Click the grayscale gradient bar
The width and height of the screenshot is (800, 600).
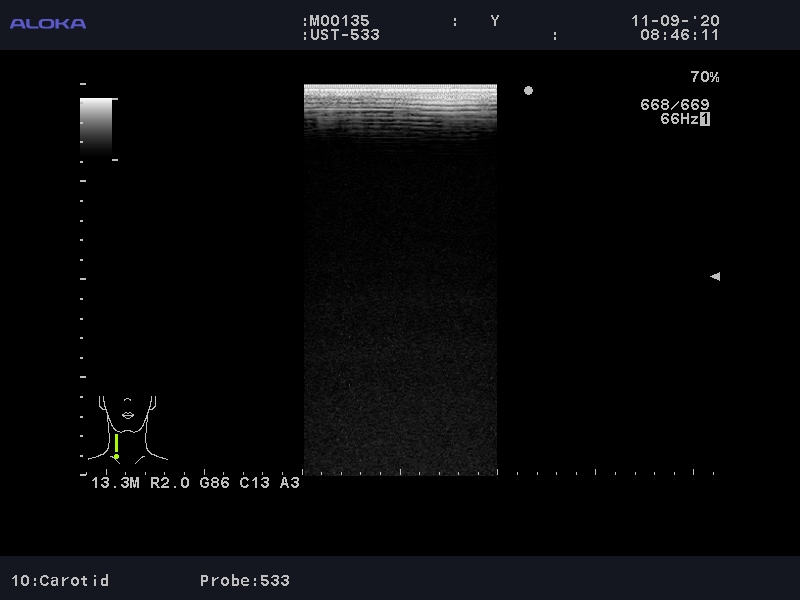click(x=96, y=124)
